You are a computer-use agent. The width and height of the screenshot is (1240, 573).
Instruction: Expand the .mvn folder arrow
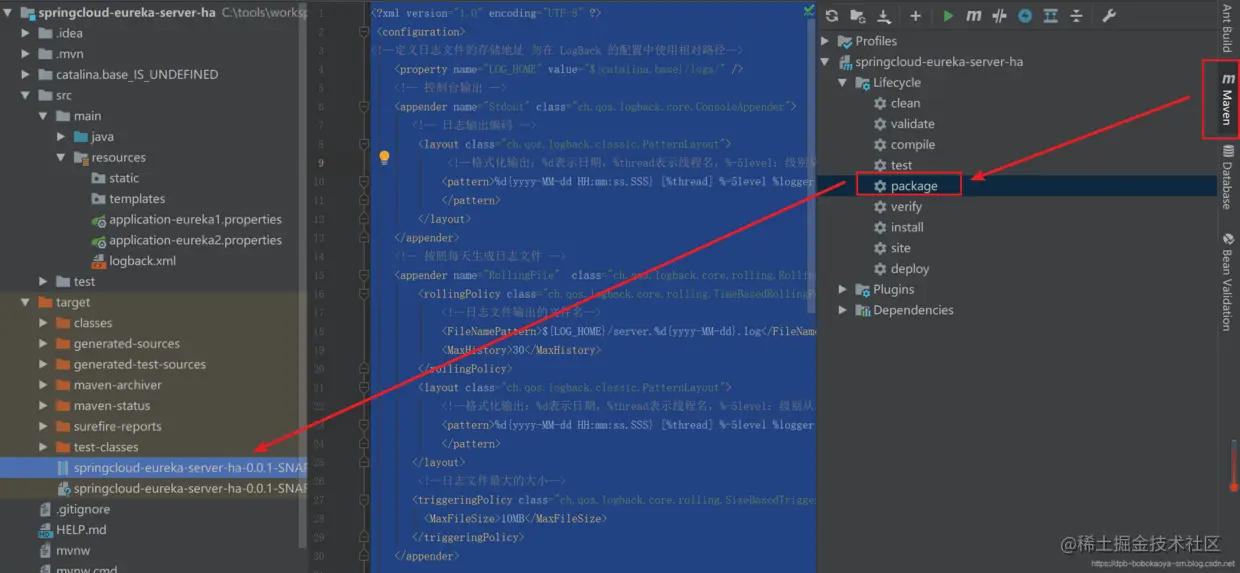[x=26, y=54]
